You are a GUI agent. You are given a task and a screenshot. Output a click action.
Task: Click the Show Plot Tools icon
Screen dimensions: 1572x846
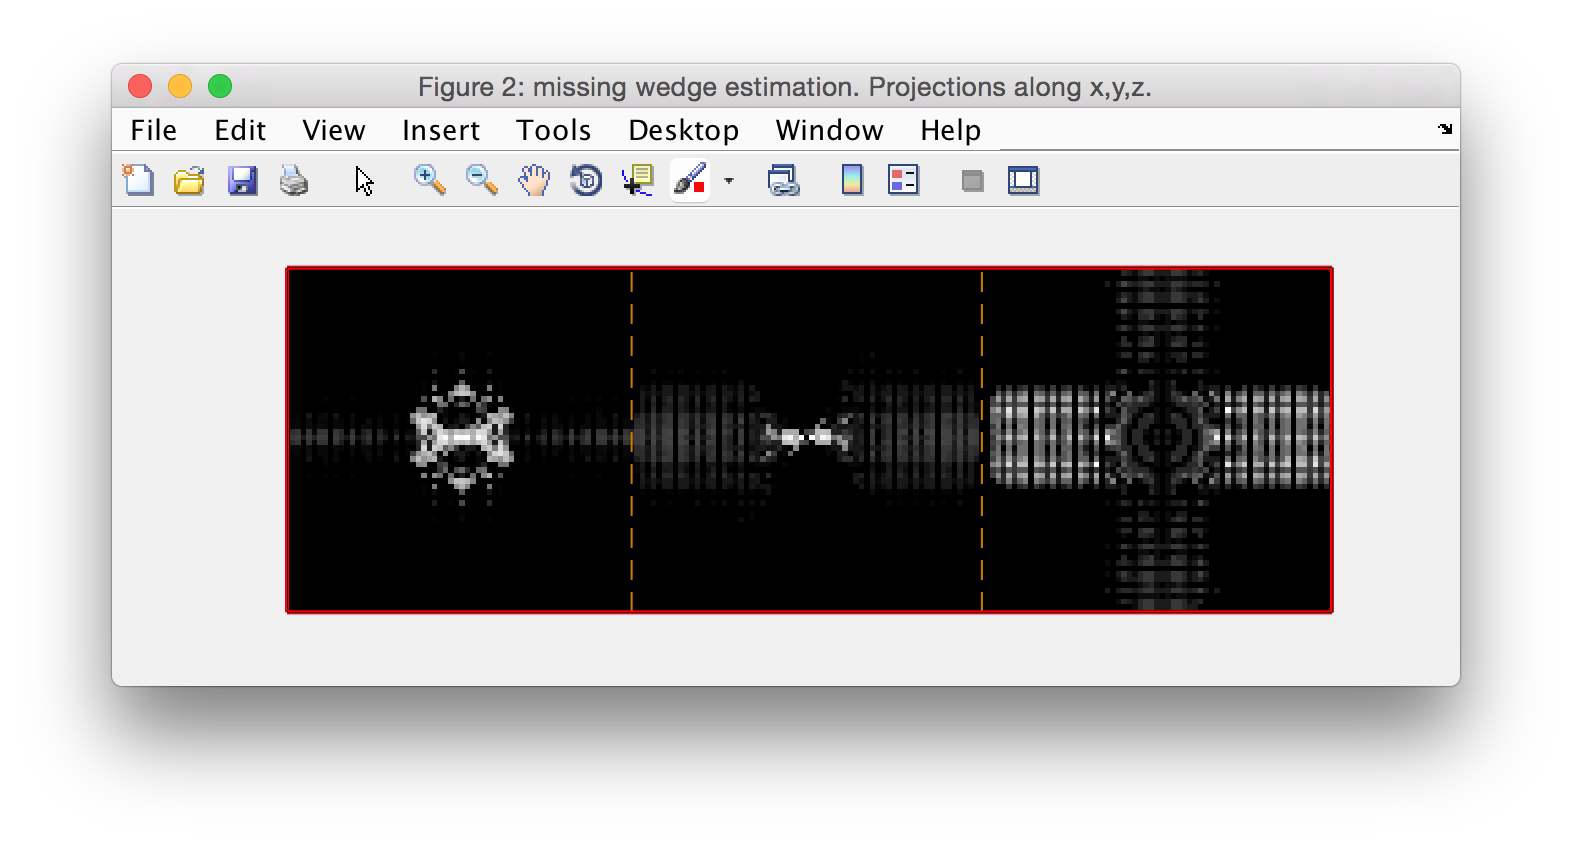point(1023,181)
